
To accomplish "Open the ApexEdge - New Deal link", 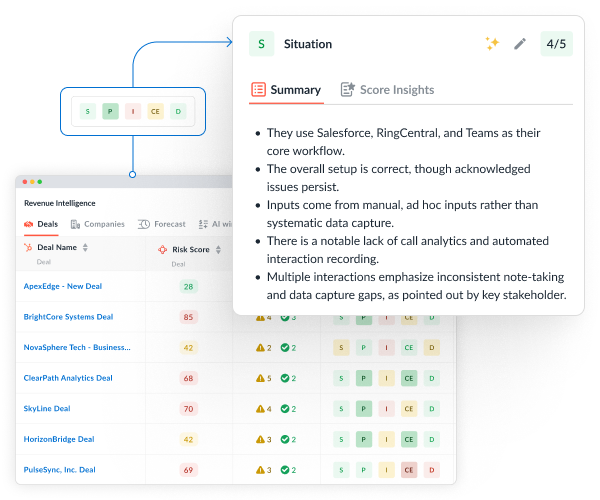I will (x=63, y=286).
